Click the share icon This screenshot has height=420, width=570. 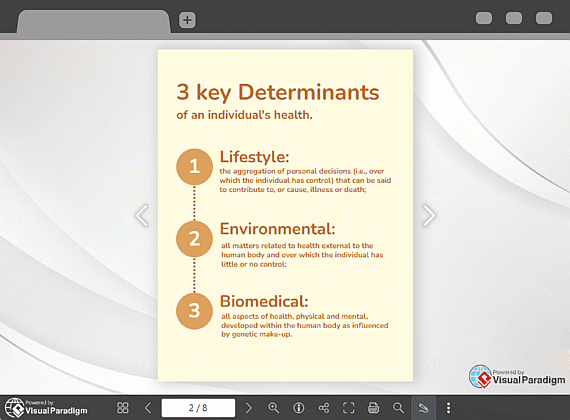pyautogui.click(x=324, y=408)
